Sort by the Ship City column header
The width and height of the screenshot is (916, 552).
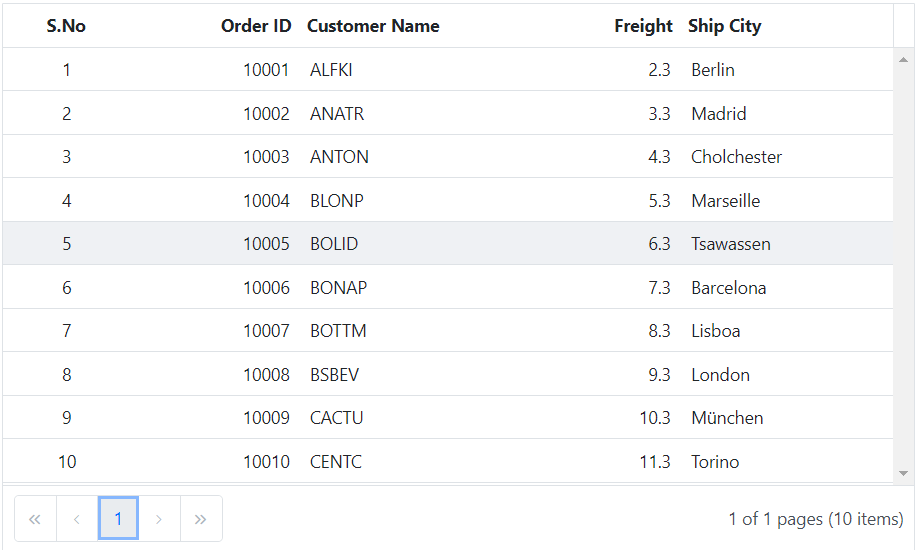pos(724,26)
